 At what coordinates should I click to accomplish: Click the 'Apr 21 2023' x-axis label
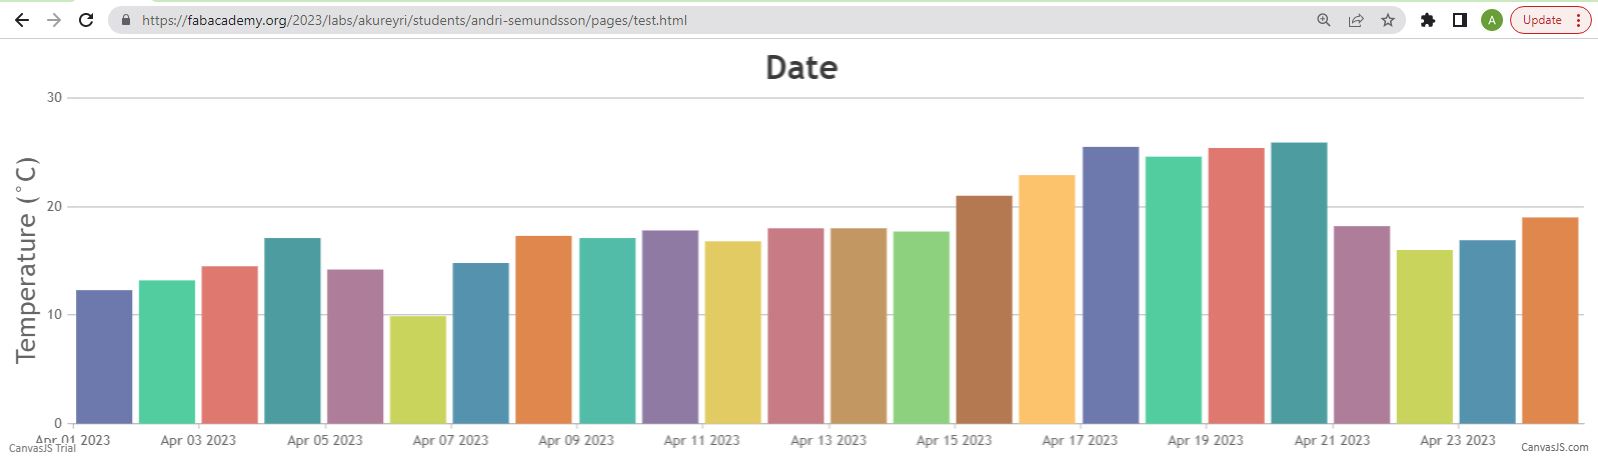click(1332, 440)
